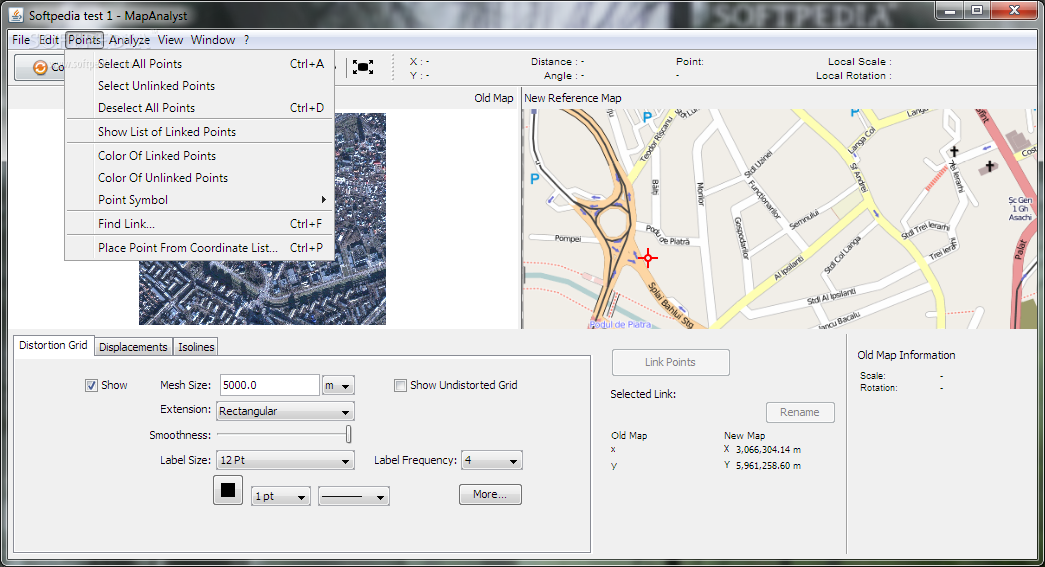This screenshot has width=1045, height=567.
Task: Expand the Point Symbol submenu
Action: [199, 200]
